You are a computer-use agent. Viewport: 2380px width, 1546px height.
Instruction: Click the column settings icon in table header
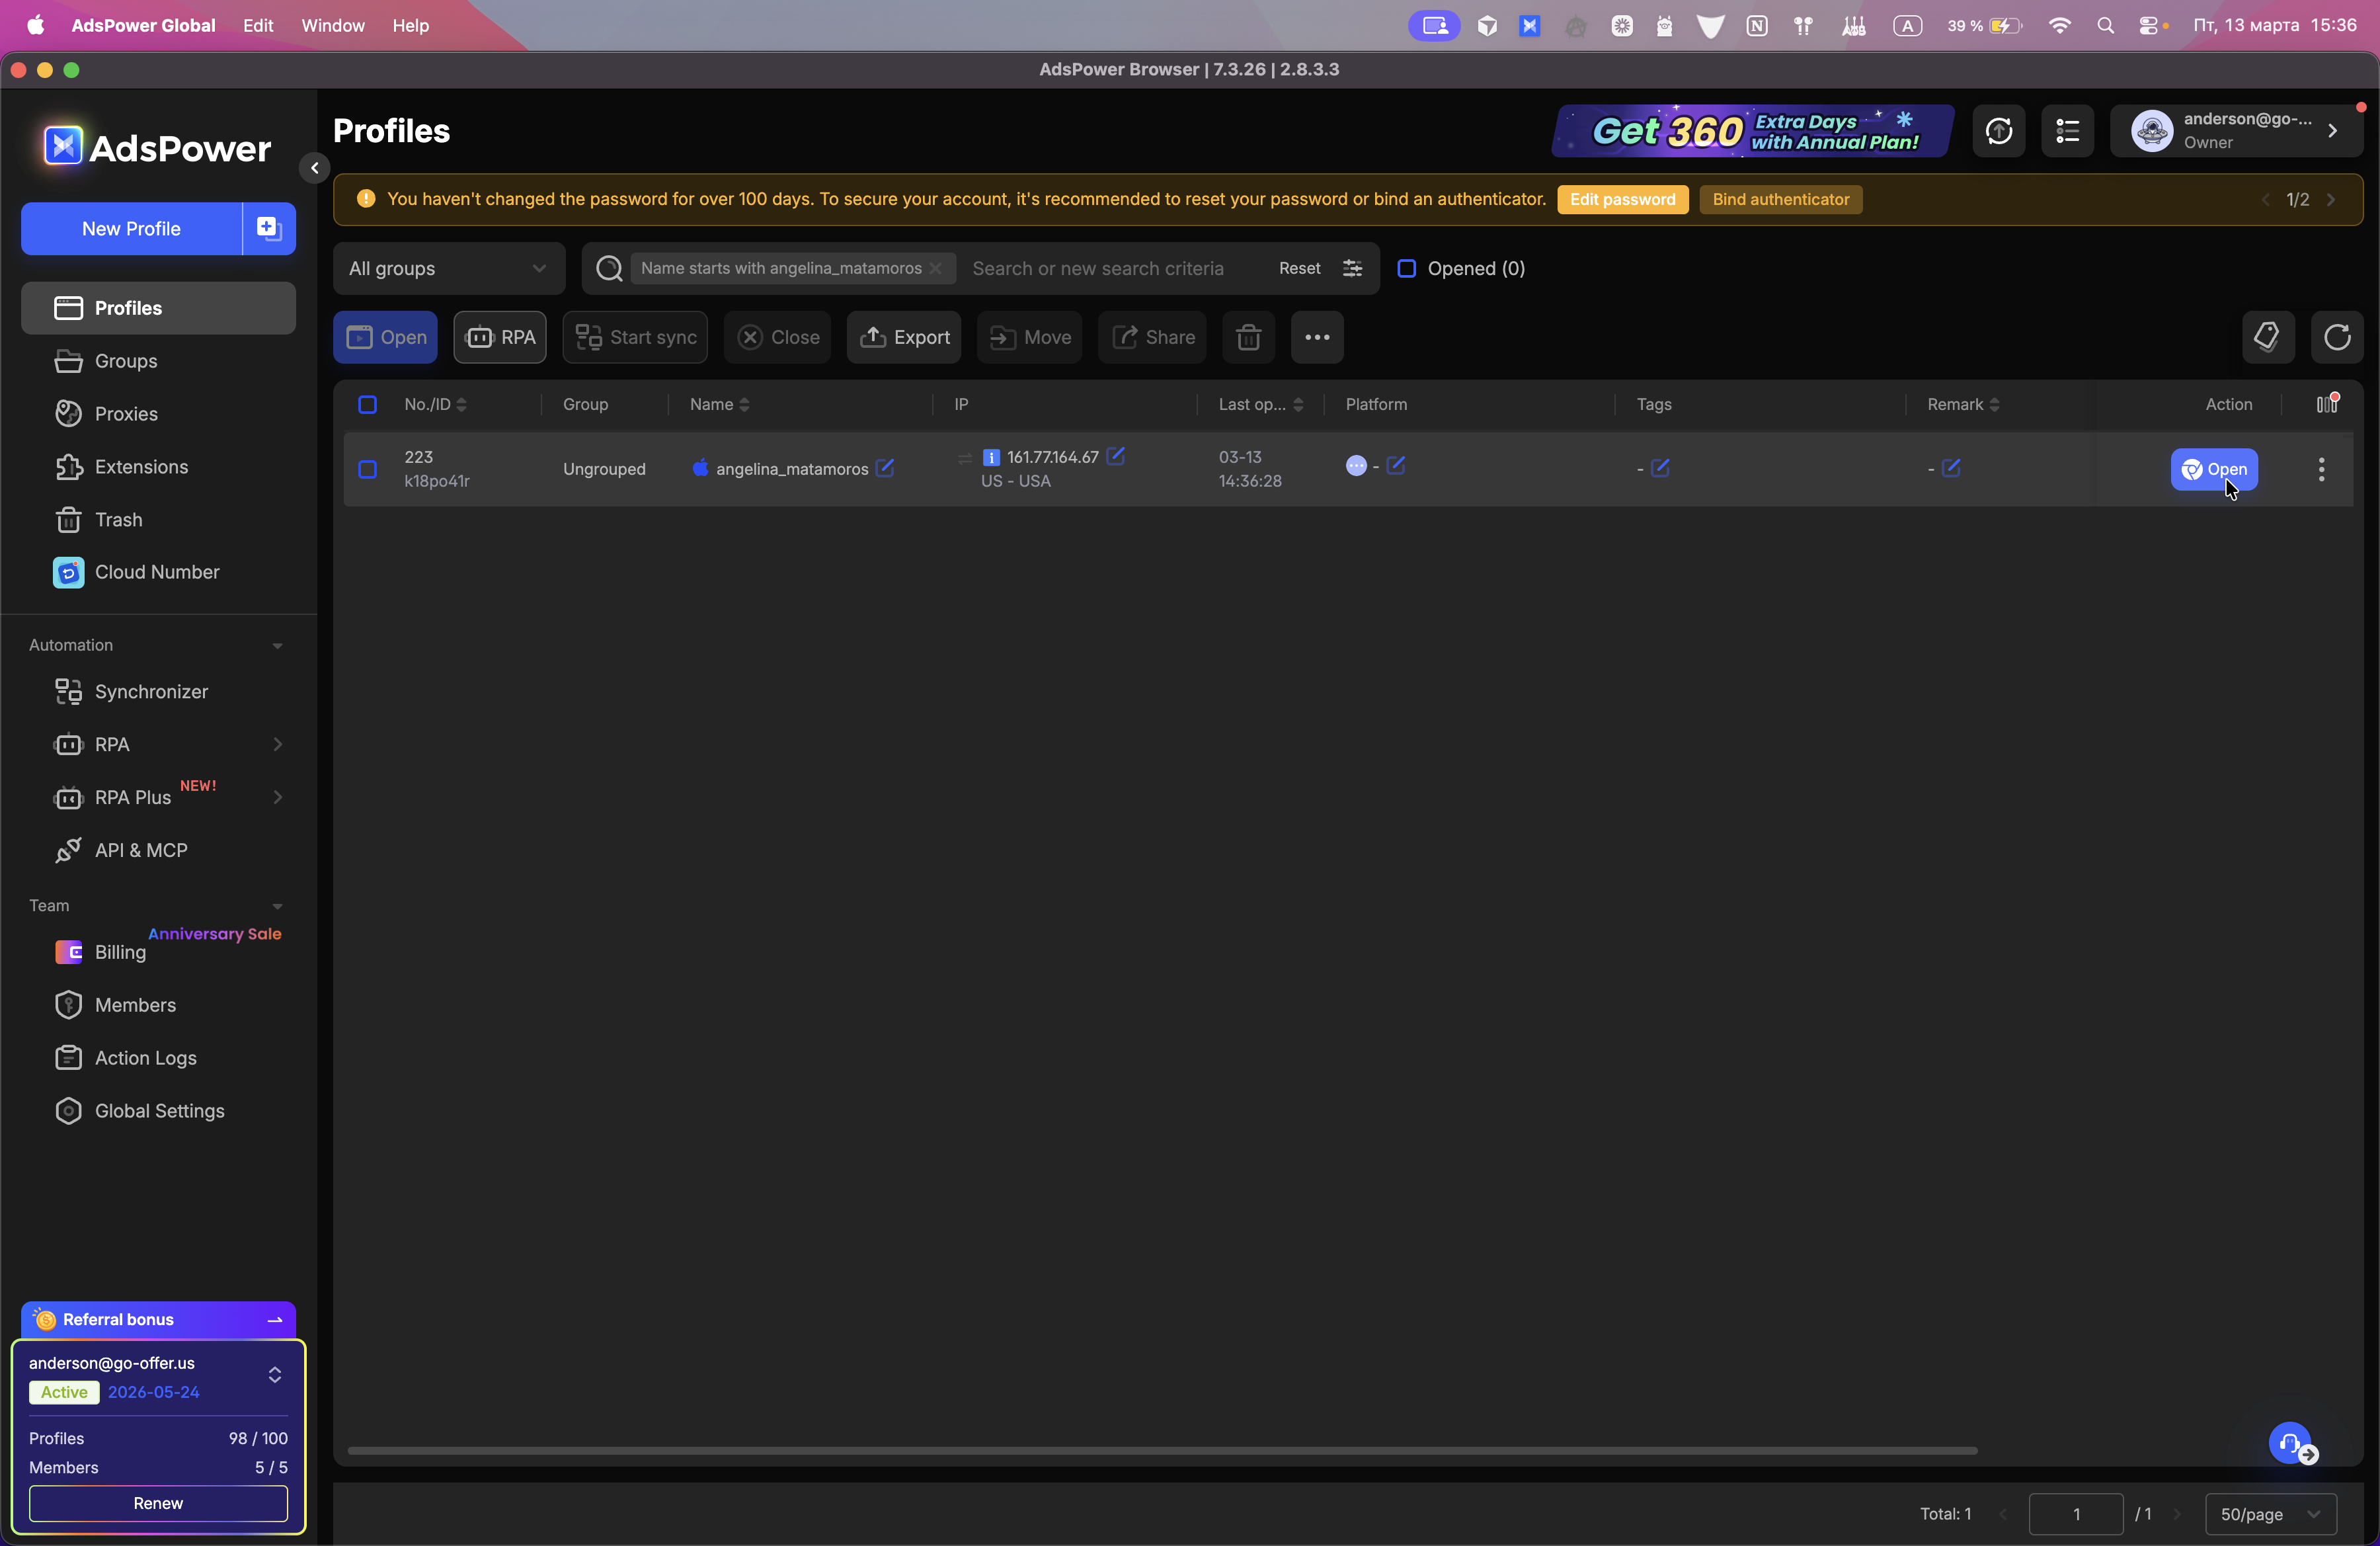click(x=2326, y=404)
